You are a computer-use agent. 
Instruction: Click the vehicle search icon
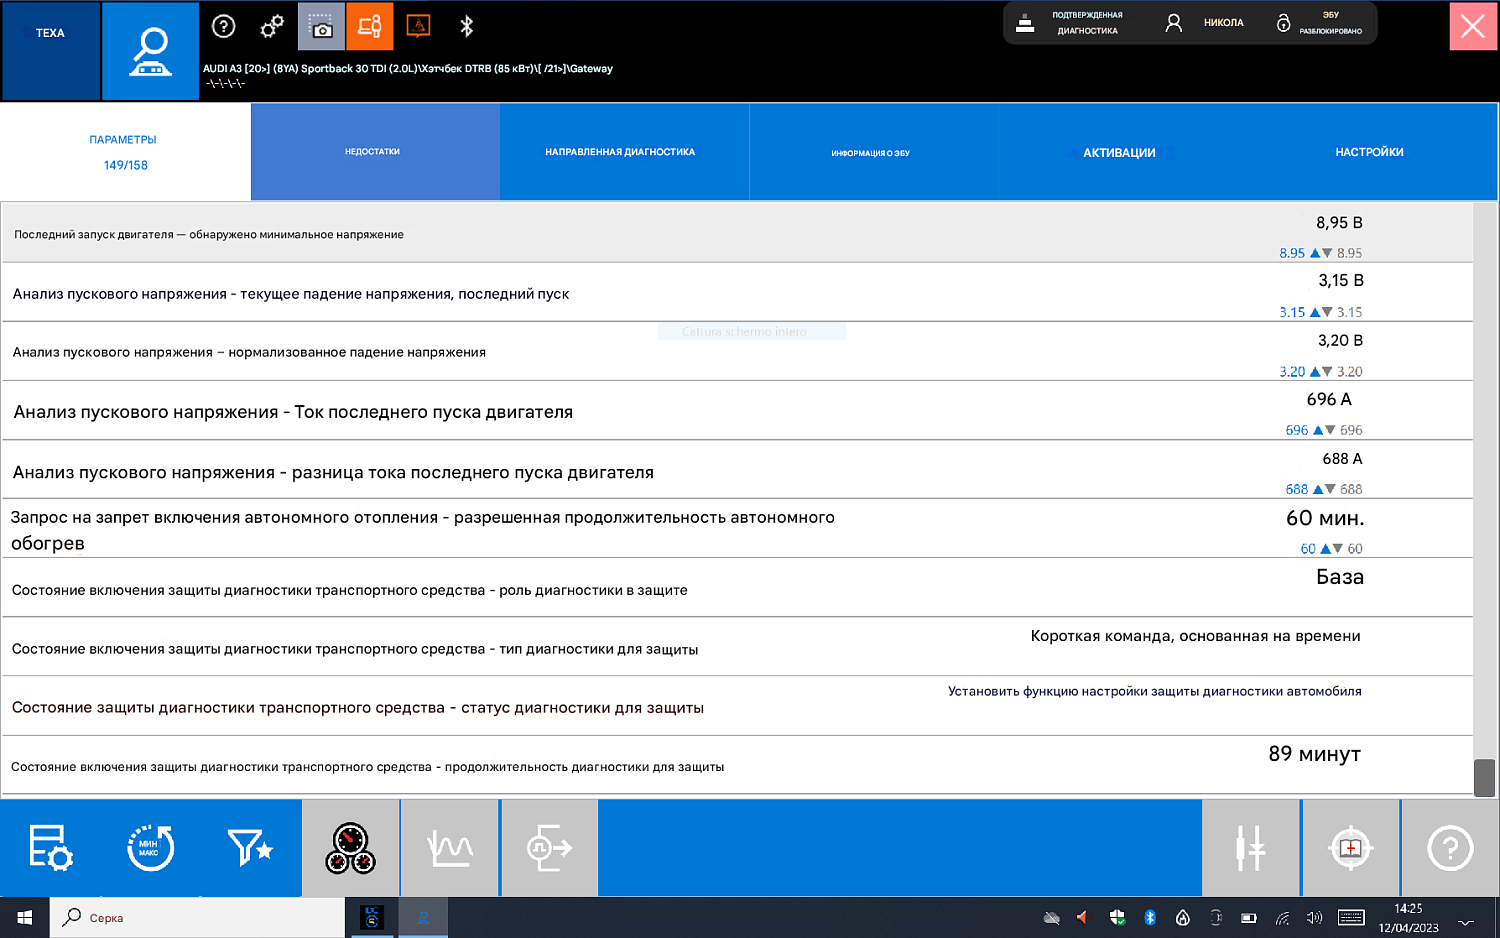[x=150, y=51]
